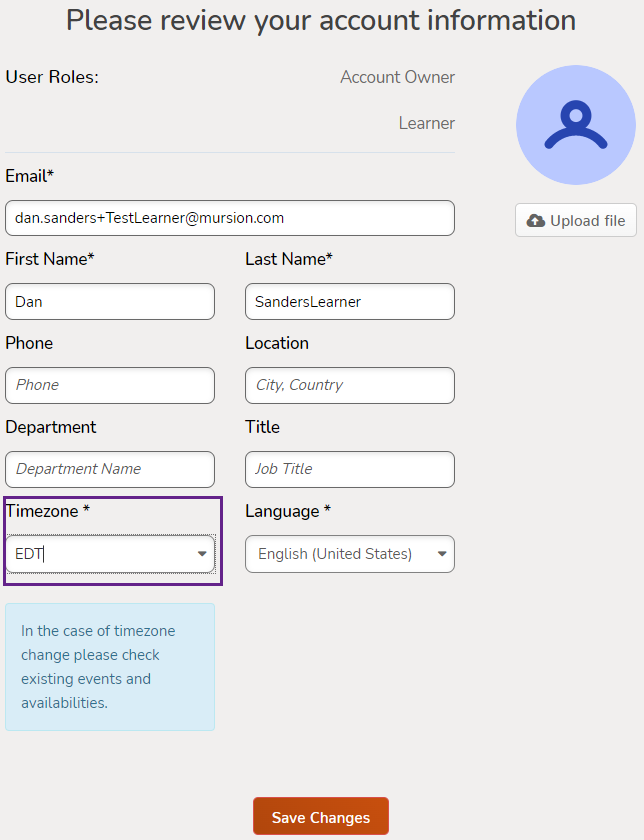This screenshot has width=644, height=840.
Task: Click the page heading about account information
Action: tap(321, 20)
